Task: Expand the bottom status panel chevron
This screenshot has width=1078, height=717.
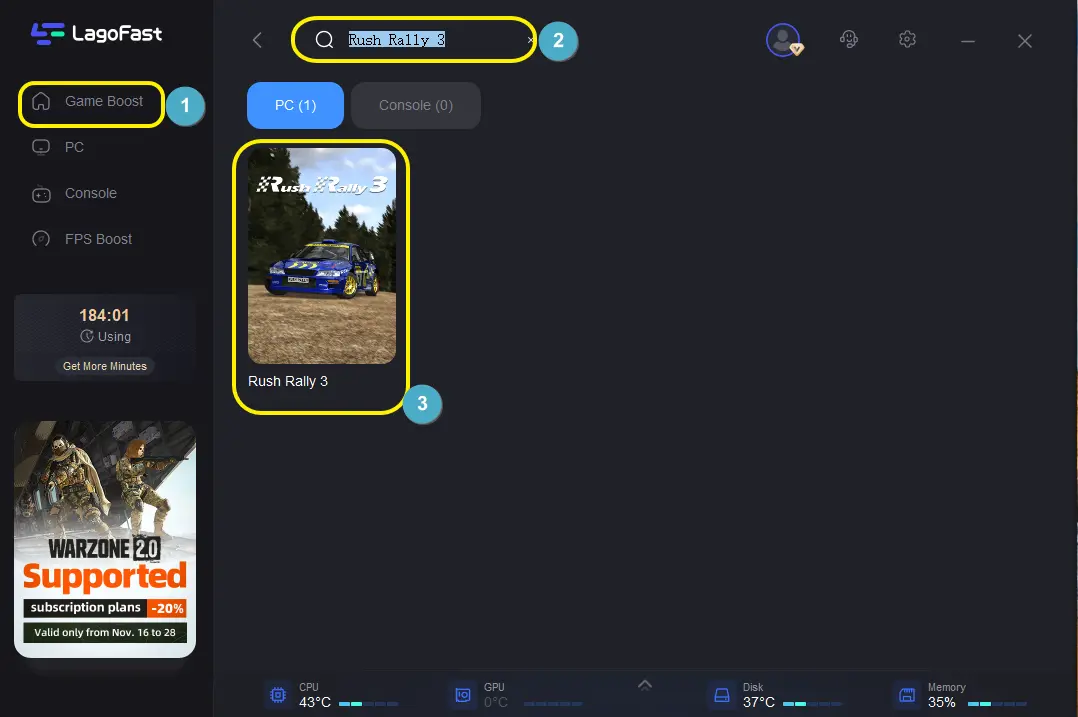Action: click(645, 684)
